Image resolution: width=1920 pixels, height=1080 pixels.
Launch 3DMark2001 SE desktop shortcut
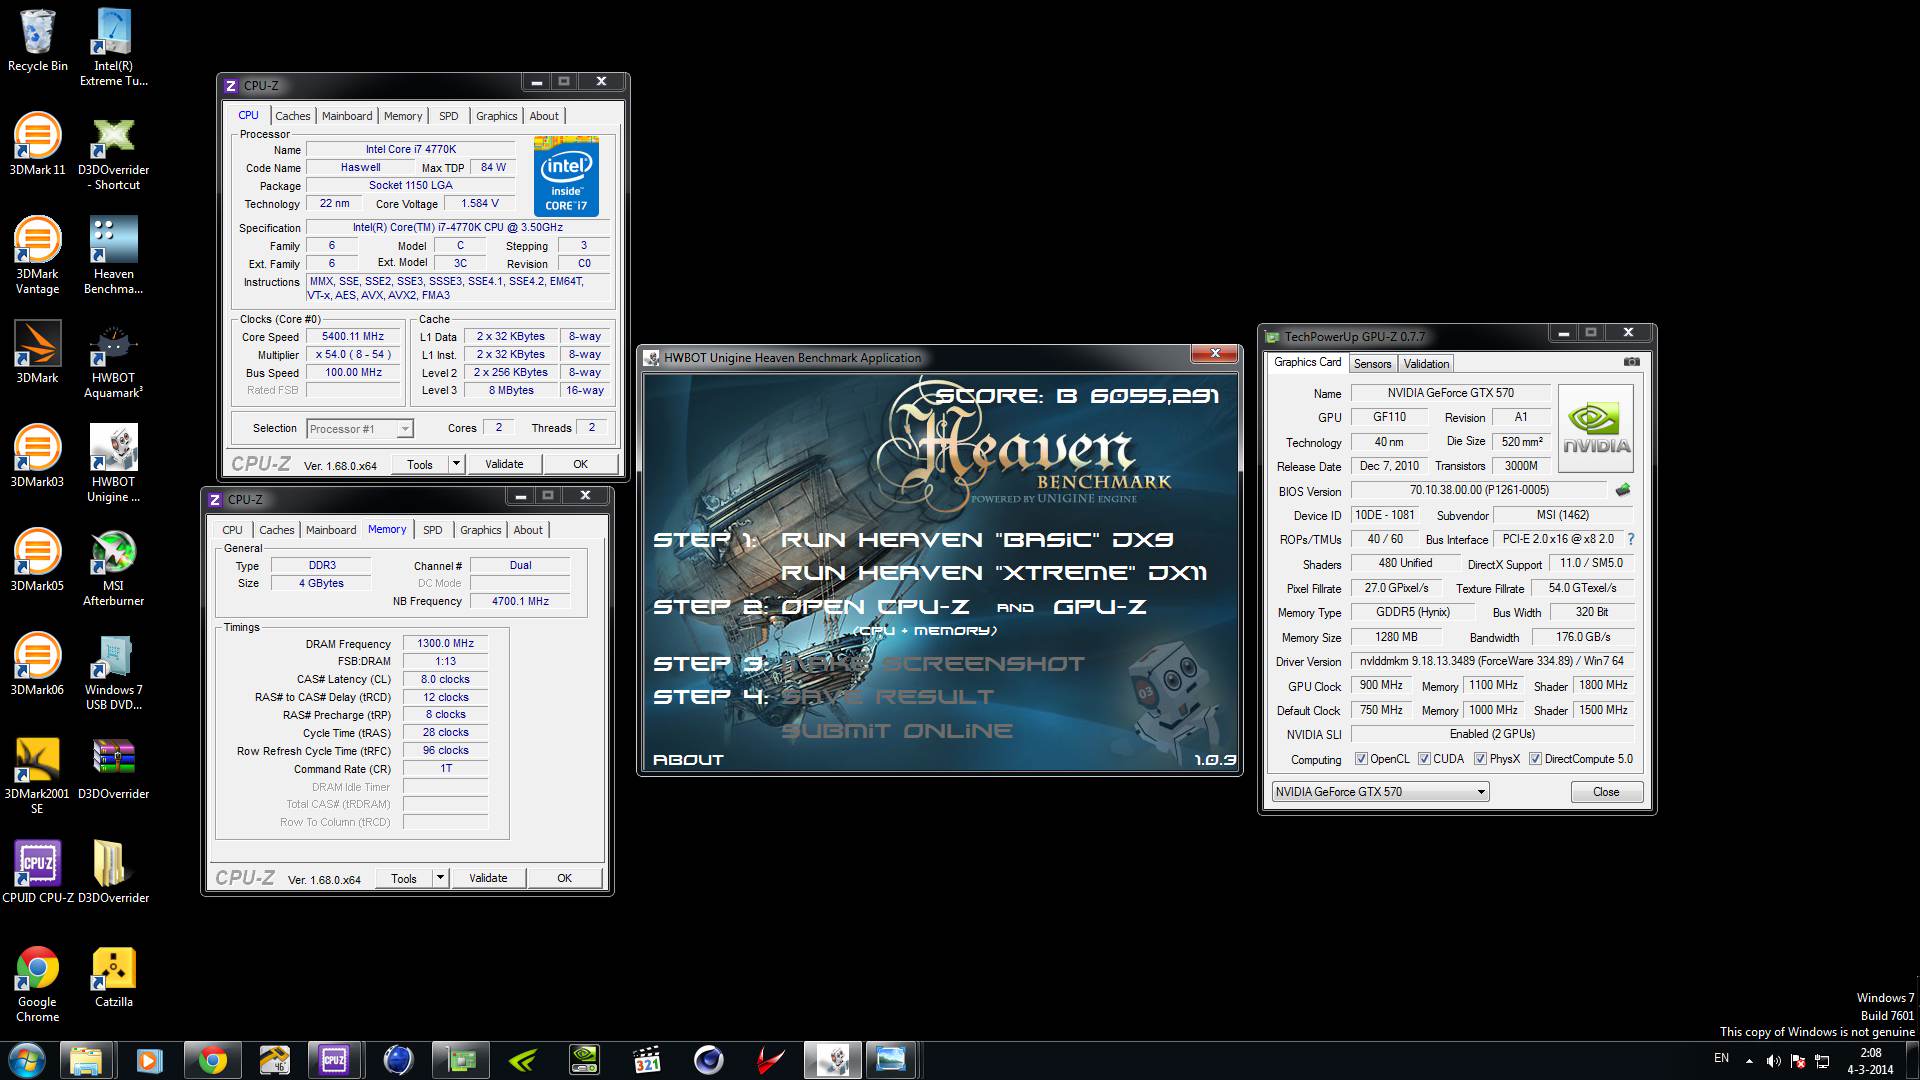tap(38, 776)
